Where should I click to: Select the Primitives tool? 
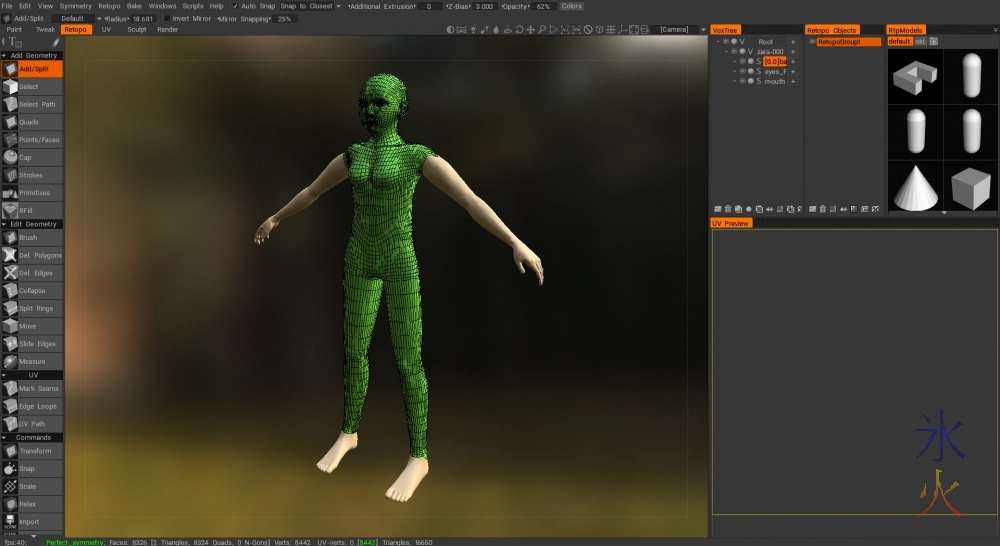tap(34, 193)
